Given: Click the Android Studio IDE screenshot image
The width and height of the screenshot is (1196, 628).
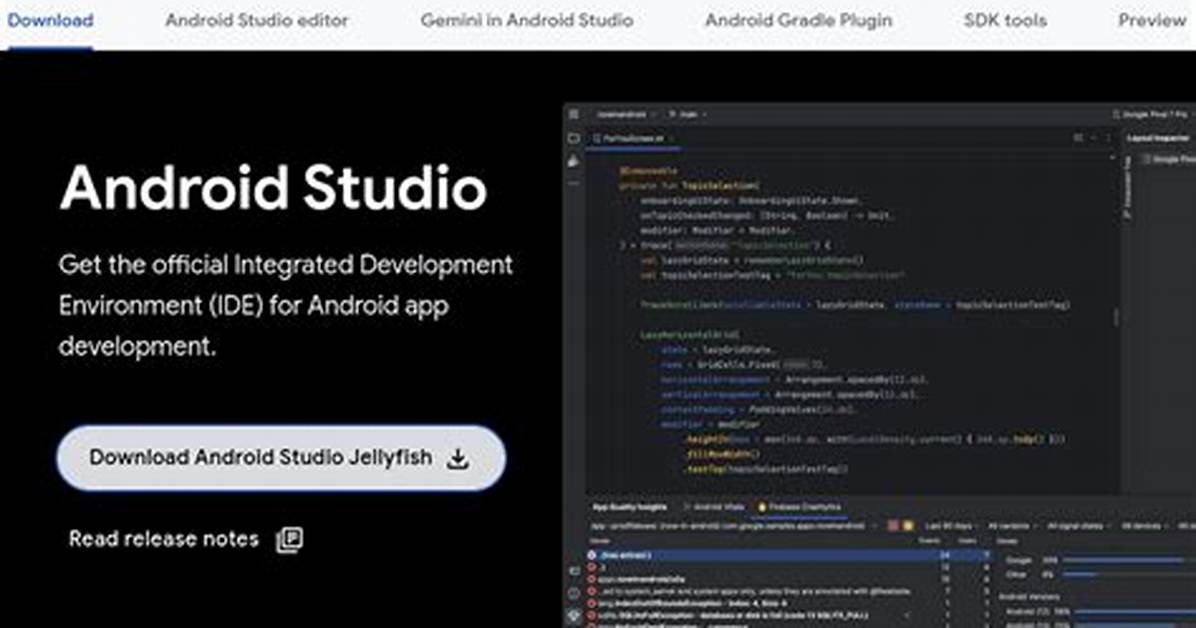Looking at the screenshot, I should (x=879, y=366).
